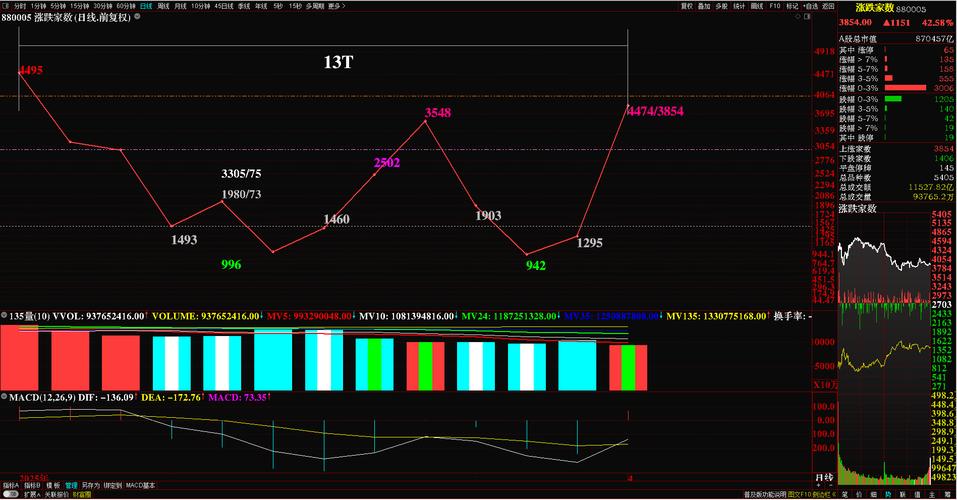This screenshot has width=957, height=500.
Task: Click 关联报价 related quotes
Action: pos(57,495)
